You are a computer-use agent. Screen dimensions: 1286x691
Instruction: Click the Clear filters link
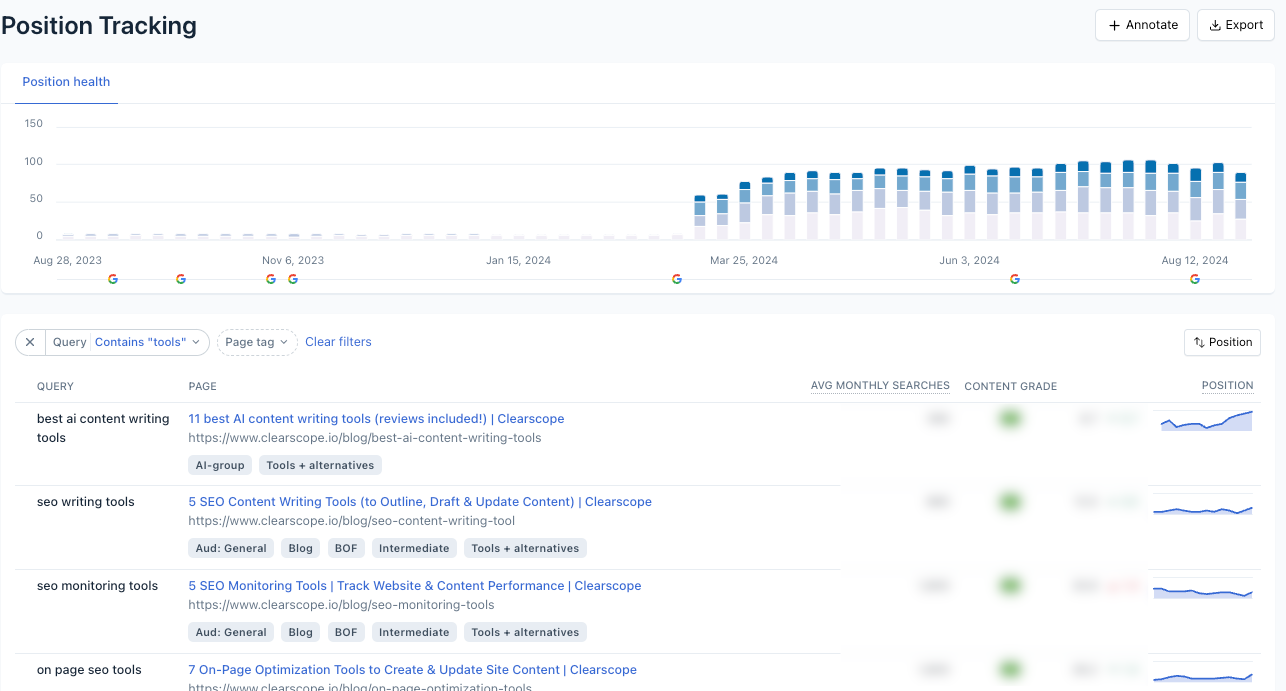[338, 342]
